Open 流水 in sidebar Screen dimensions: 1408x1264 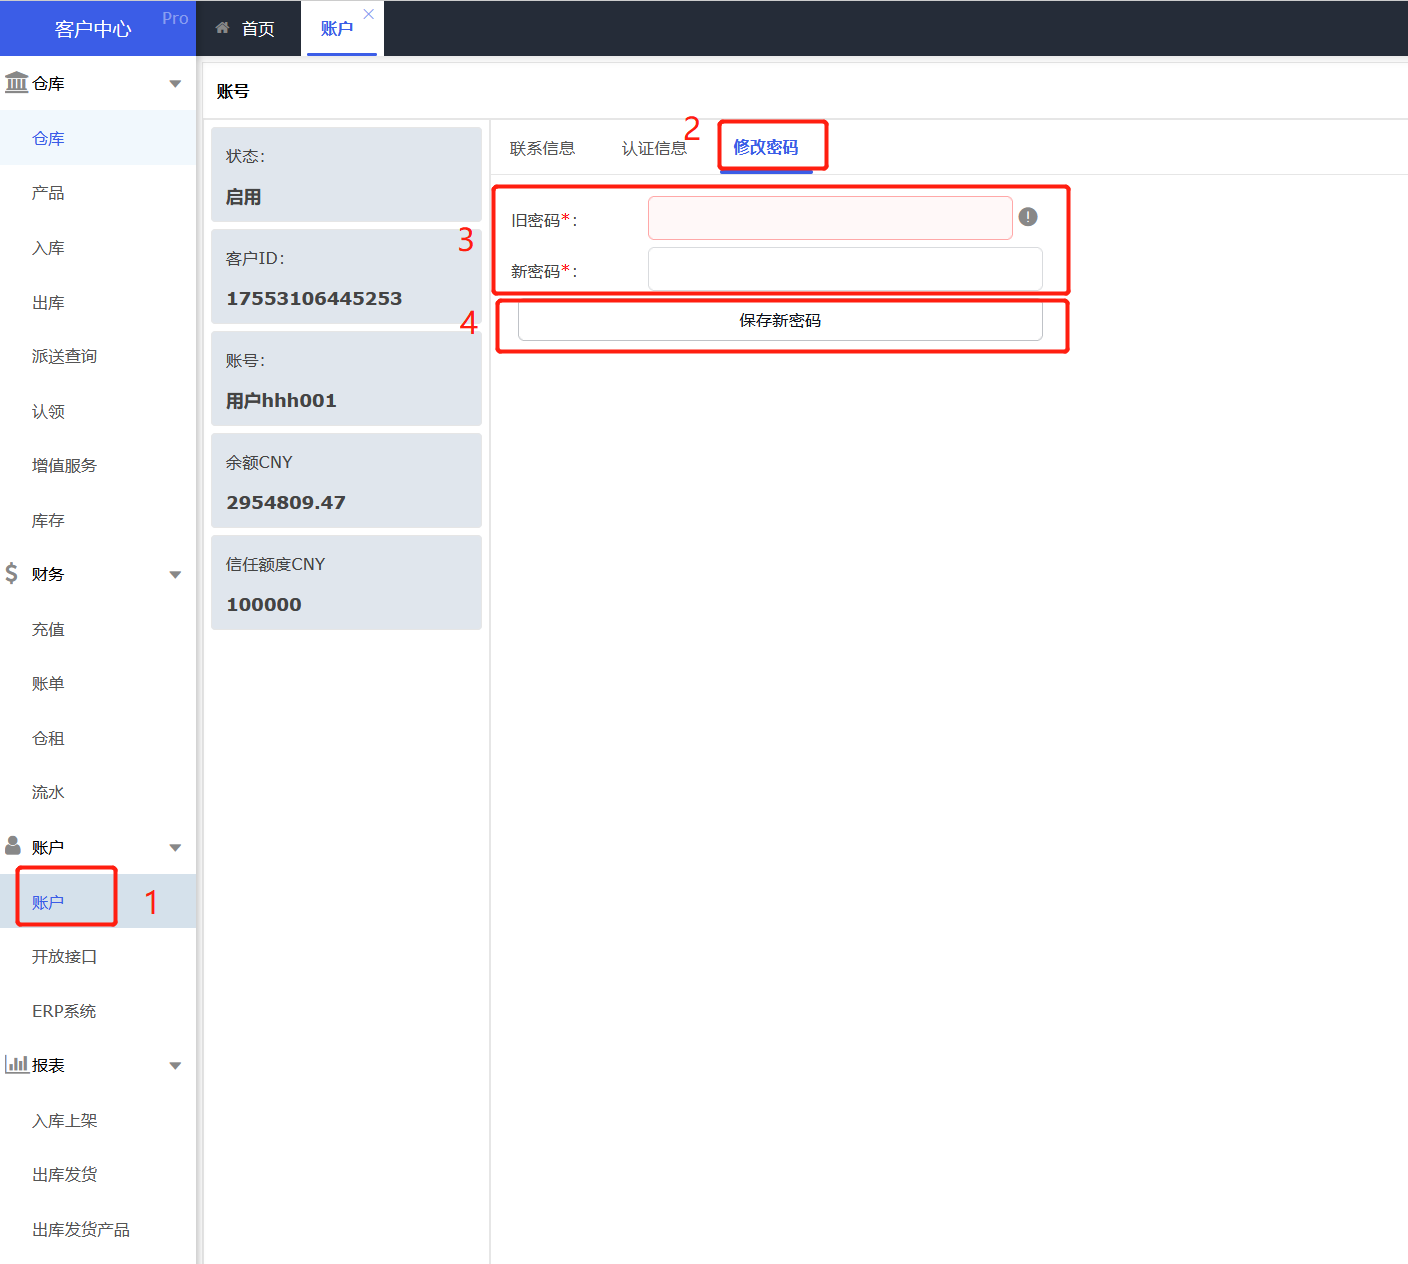tap(98, 792)
